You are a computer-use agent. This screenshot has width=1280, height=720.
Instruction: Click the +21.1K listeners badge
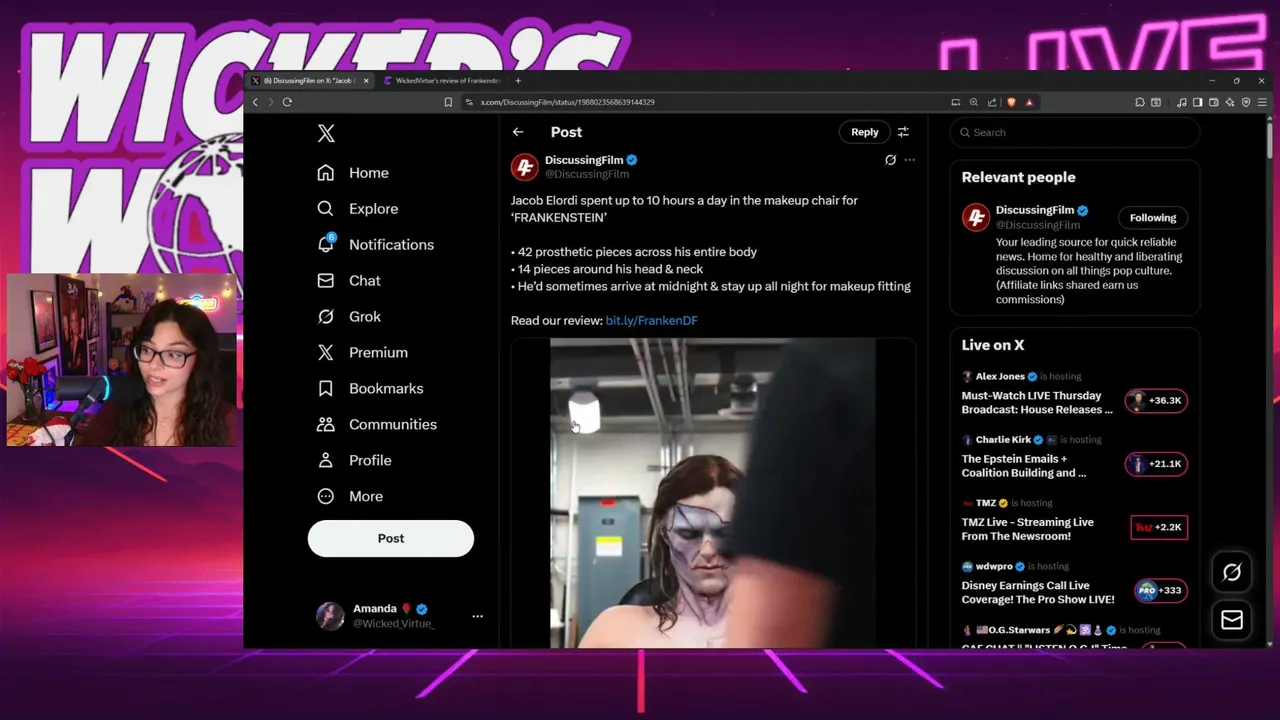[1156, 464]
